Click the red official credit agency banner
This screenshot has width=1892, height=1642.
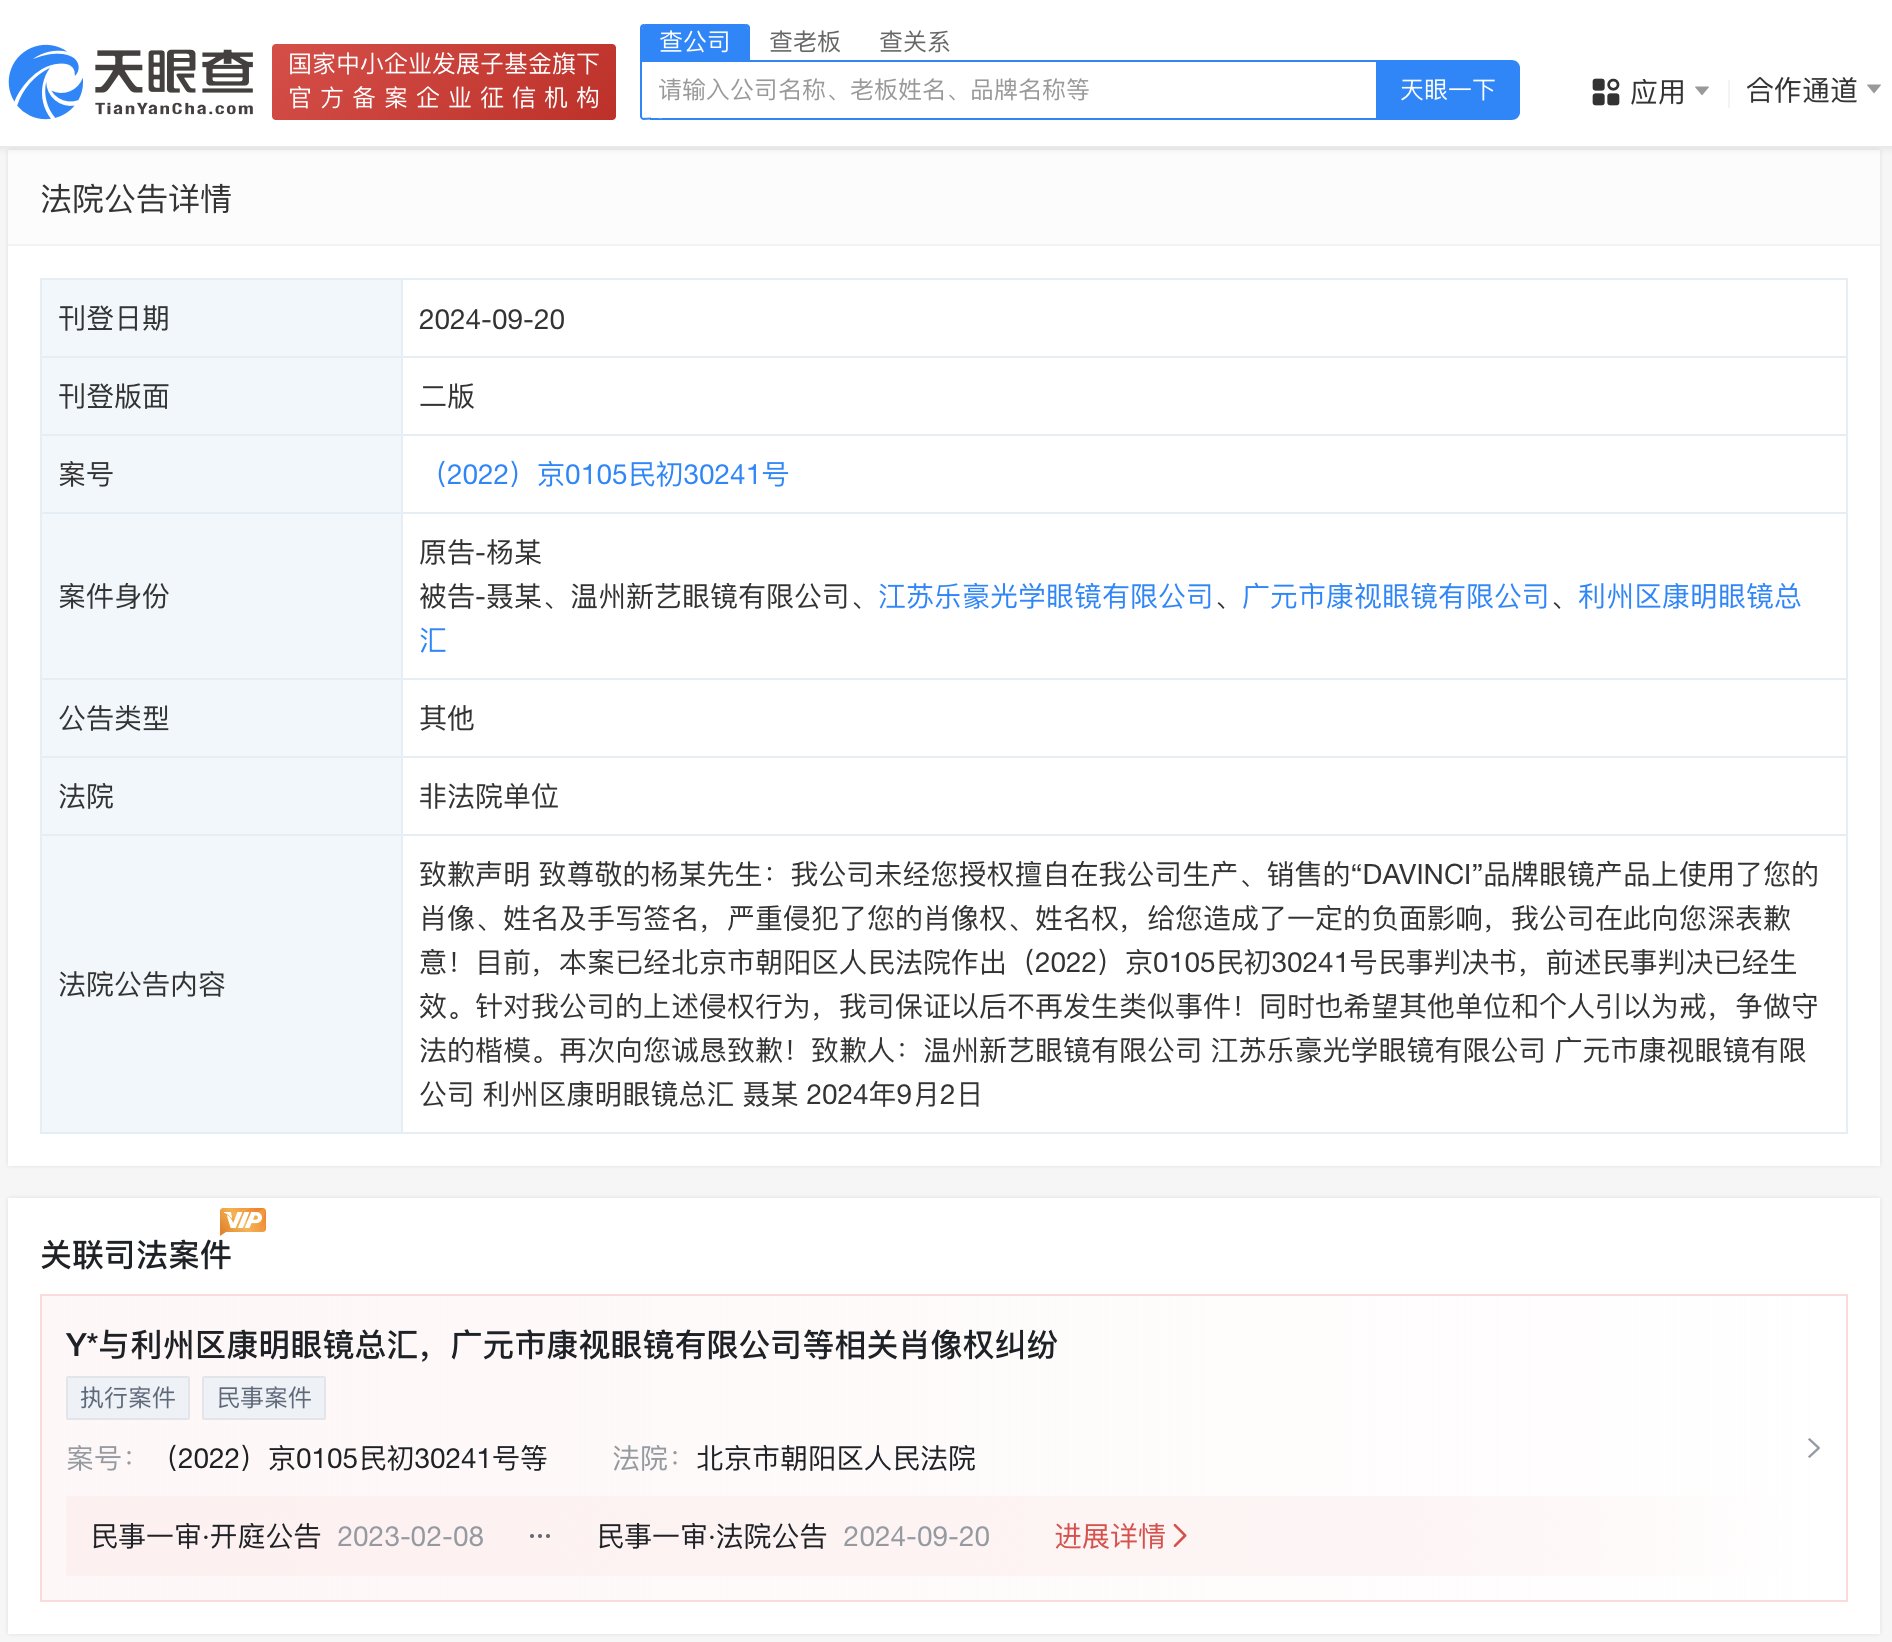click(x=443, y=82)
